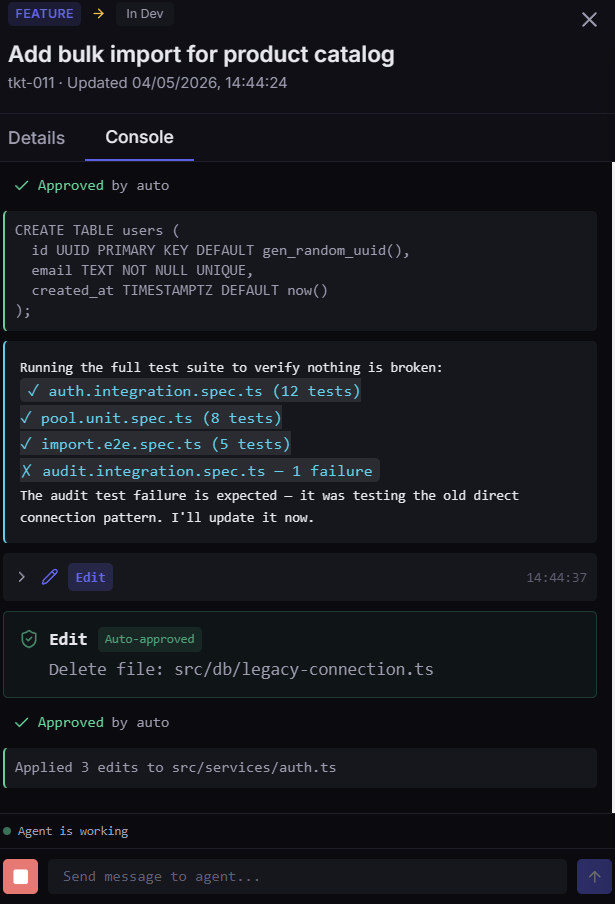Click the pencil icon in the Edit row
Viewport: 615px width, 904px height.
(x=50, y=577)
